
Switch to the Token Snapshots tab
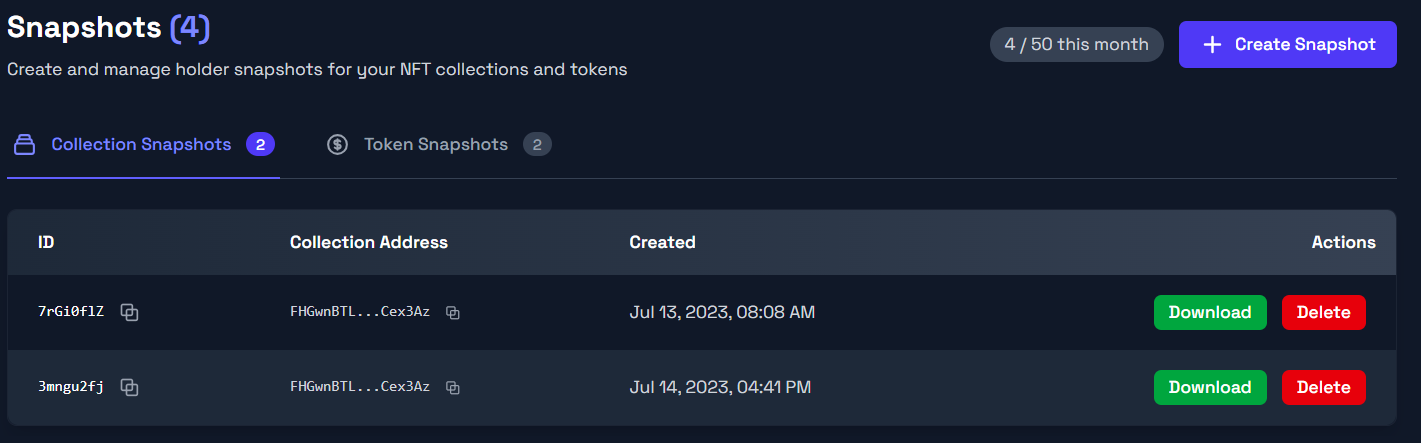coord(435,145)
